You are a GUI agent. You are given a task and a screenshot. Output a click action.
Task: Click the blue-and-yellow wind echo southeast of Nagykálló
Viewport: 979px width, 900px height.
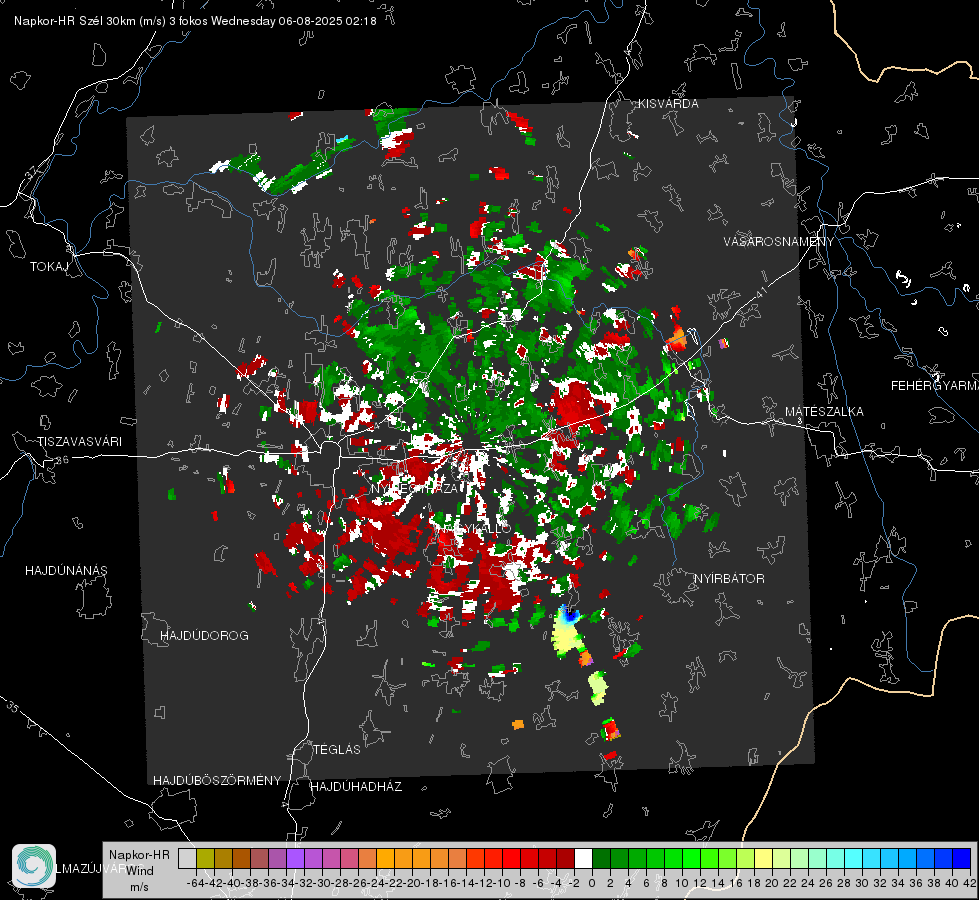(567, 631)
